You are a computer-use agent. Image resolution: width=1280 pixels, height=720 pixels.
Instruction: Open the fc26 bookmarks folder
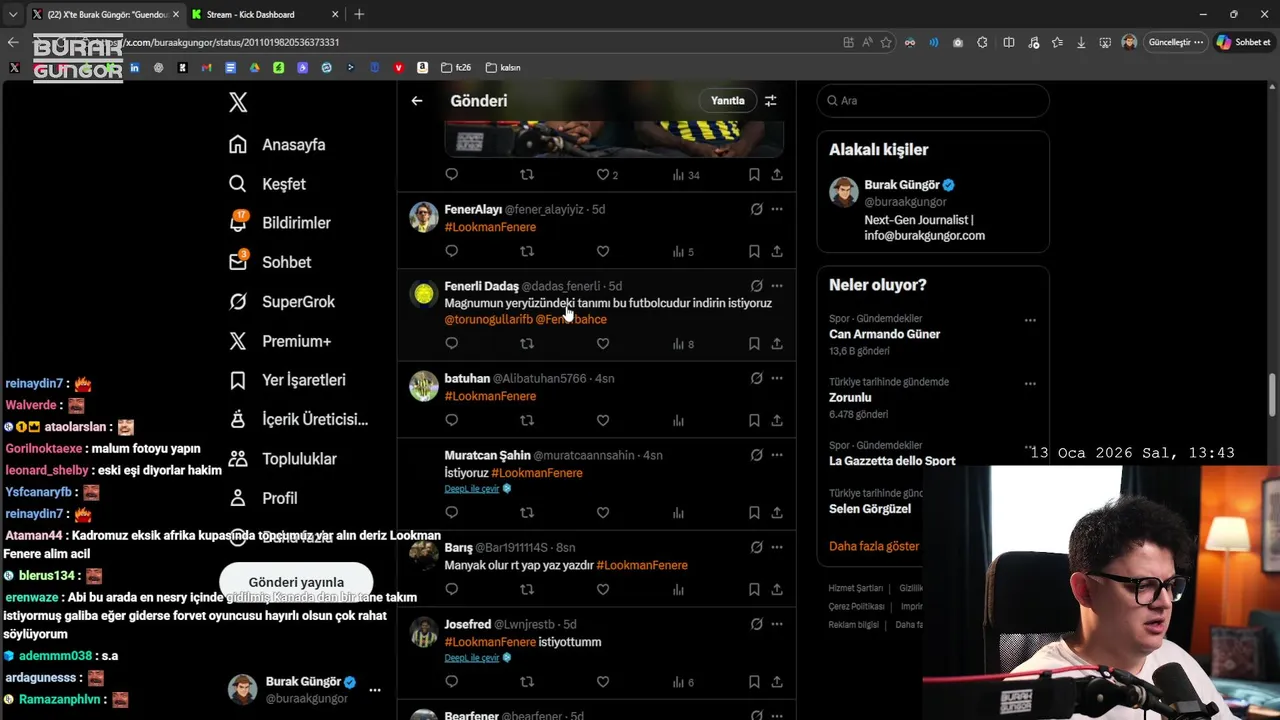(x=456, y=68)
